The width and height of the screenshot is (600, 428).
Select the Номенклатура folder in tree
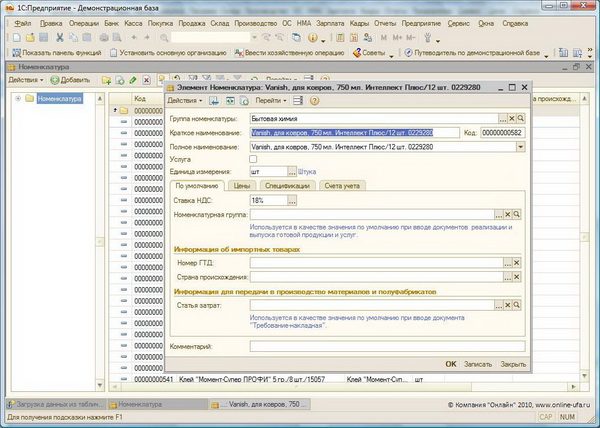59,99
